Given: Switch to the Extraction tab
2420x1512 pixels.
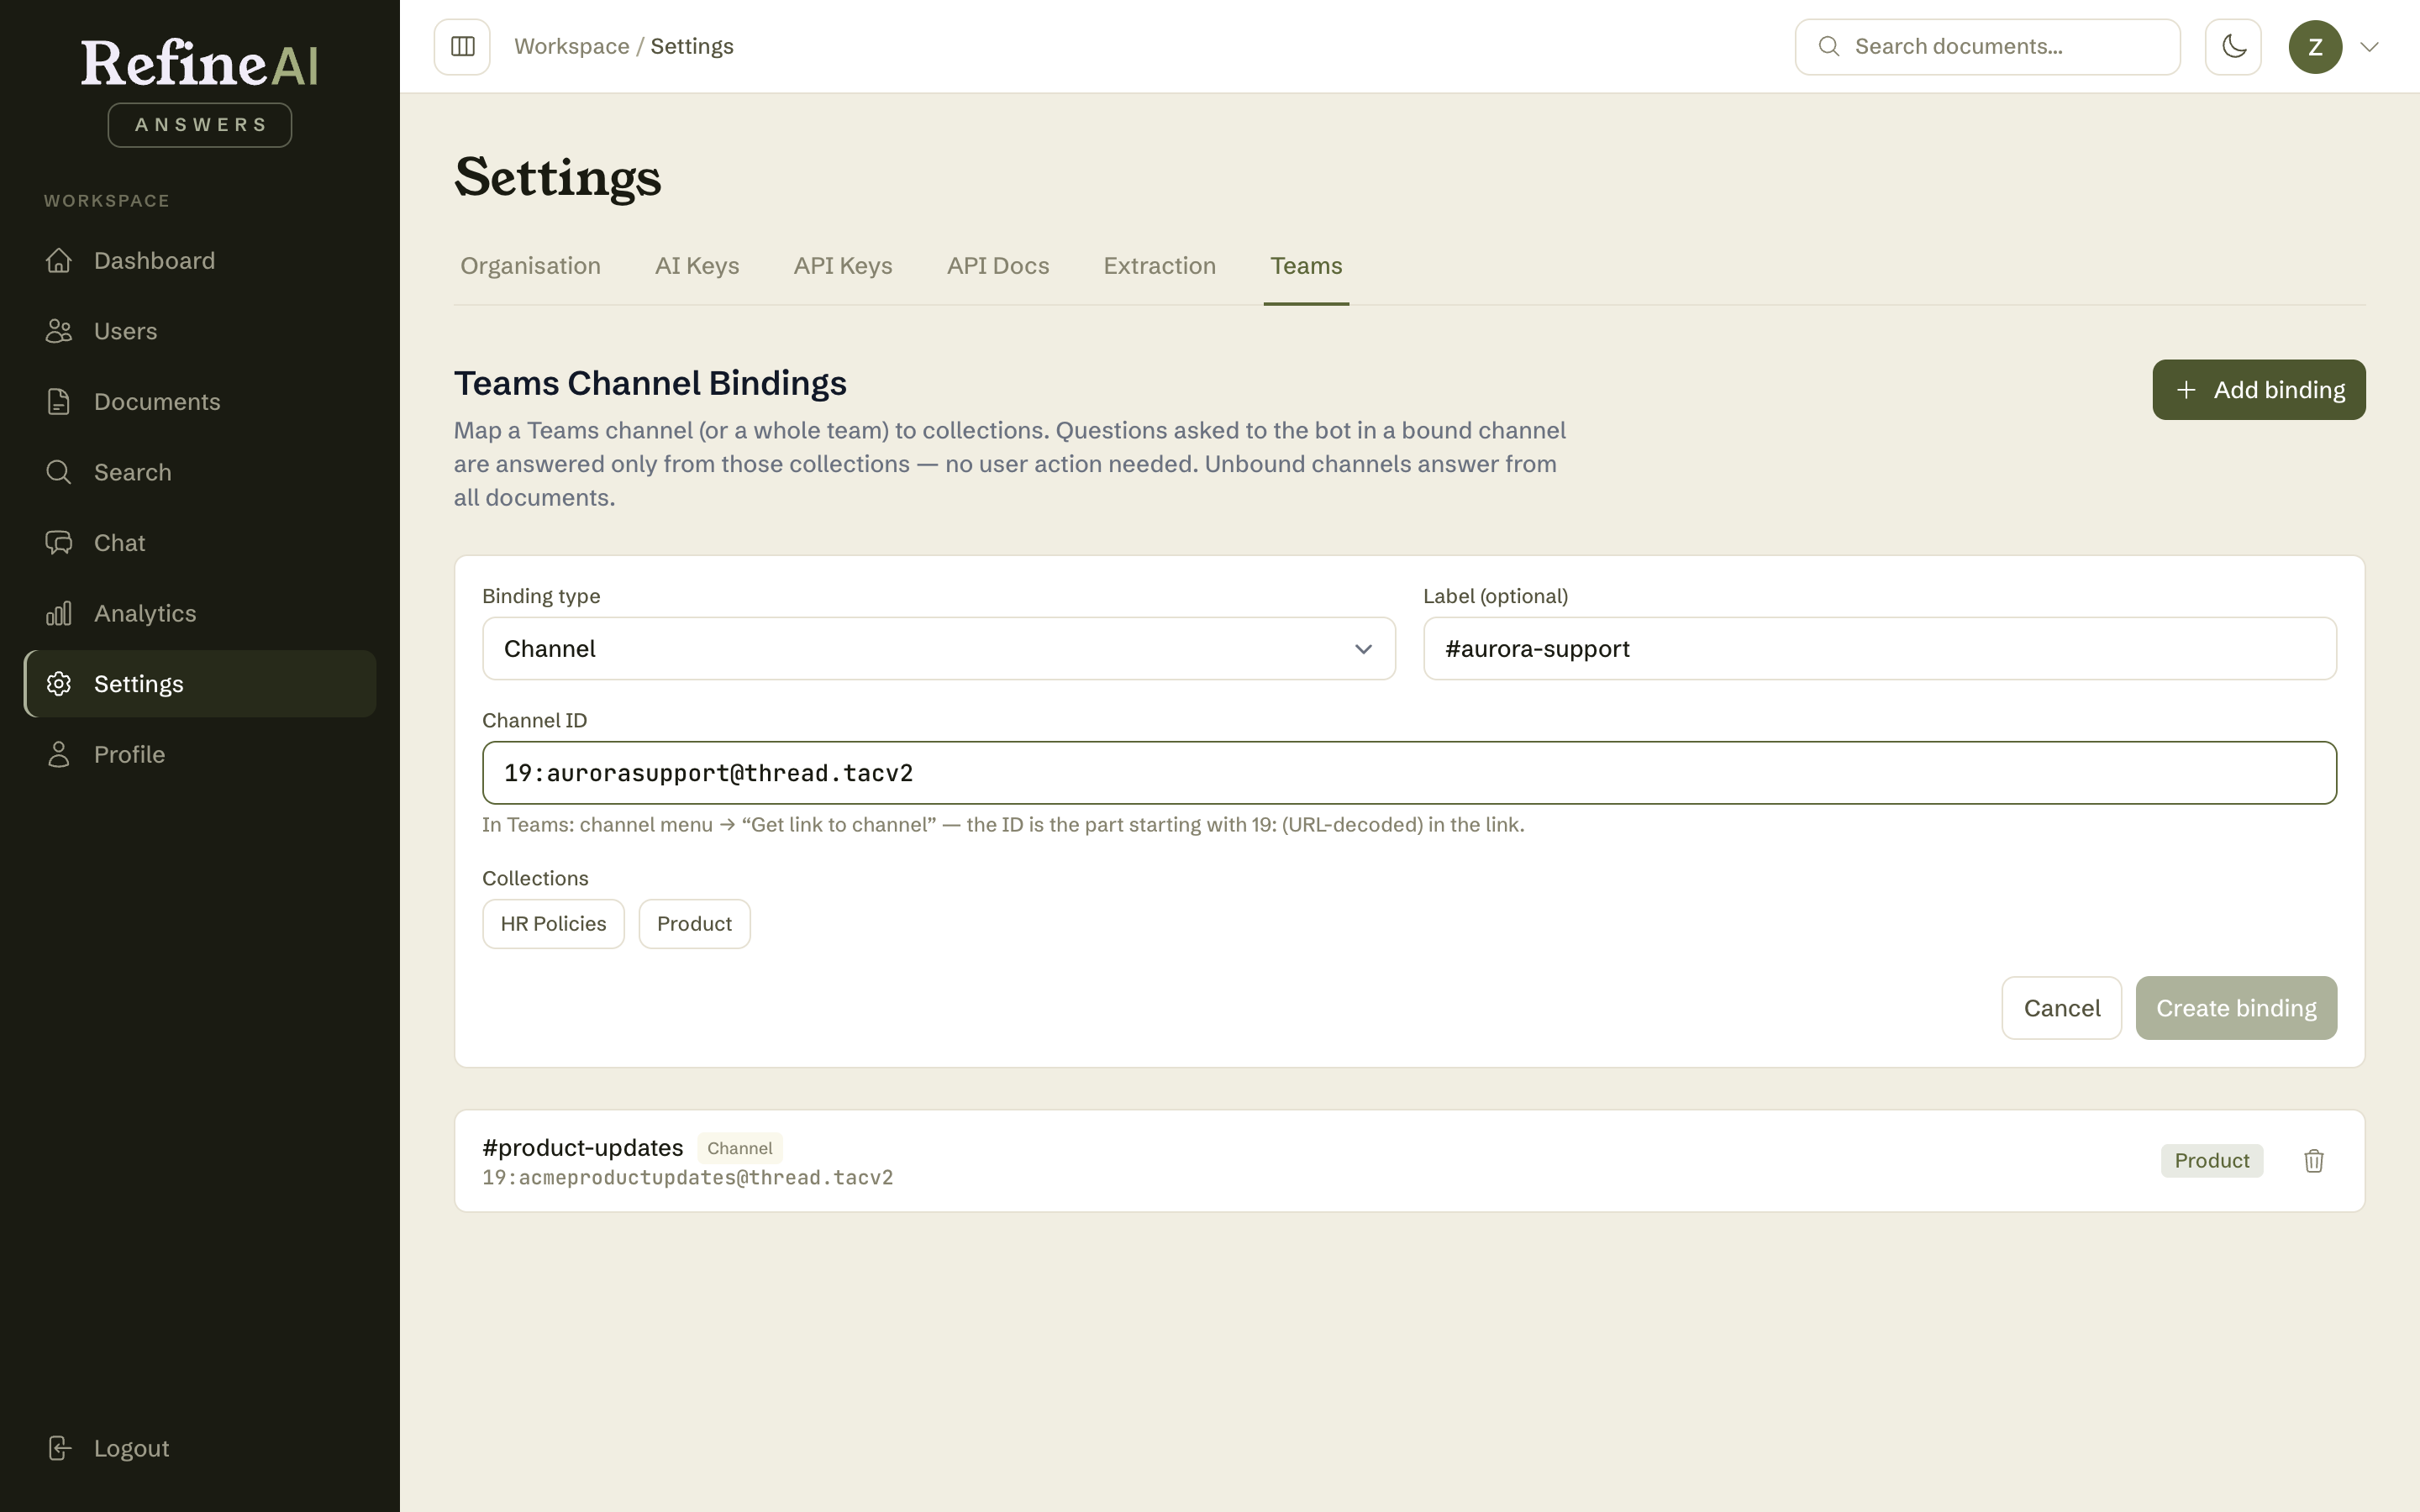Looking at the screenshot, I should [x=1160, y=266].
